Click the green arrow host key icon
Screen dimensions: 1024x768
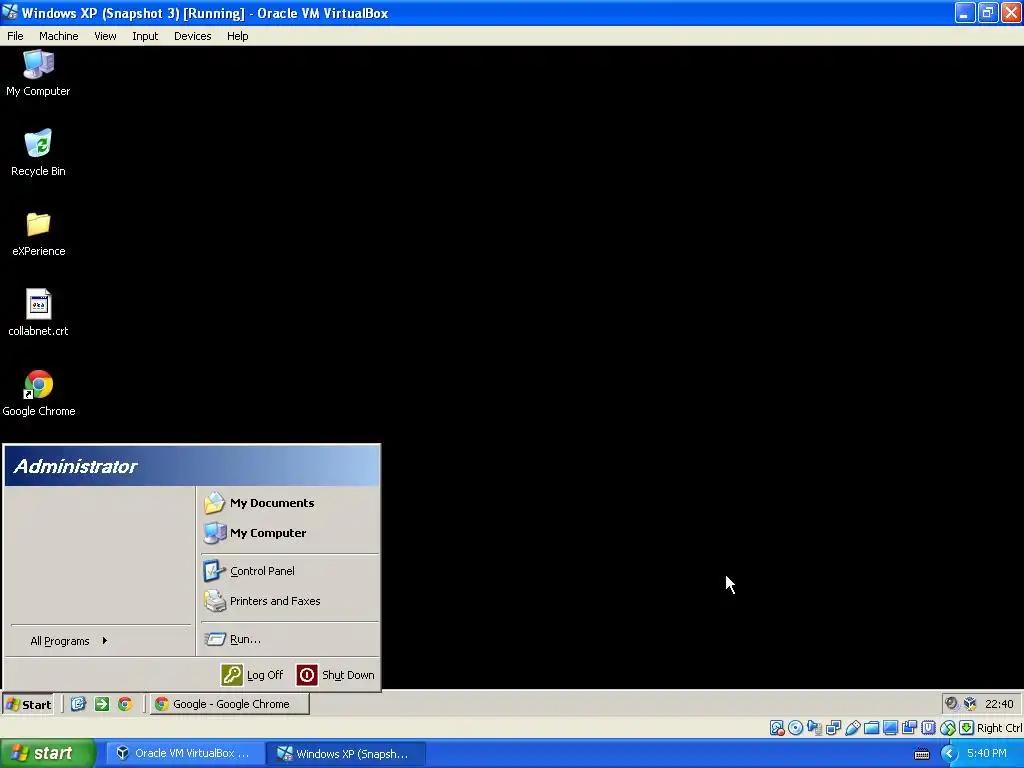click(967, 728)
